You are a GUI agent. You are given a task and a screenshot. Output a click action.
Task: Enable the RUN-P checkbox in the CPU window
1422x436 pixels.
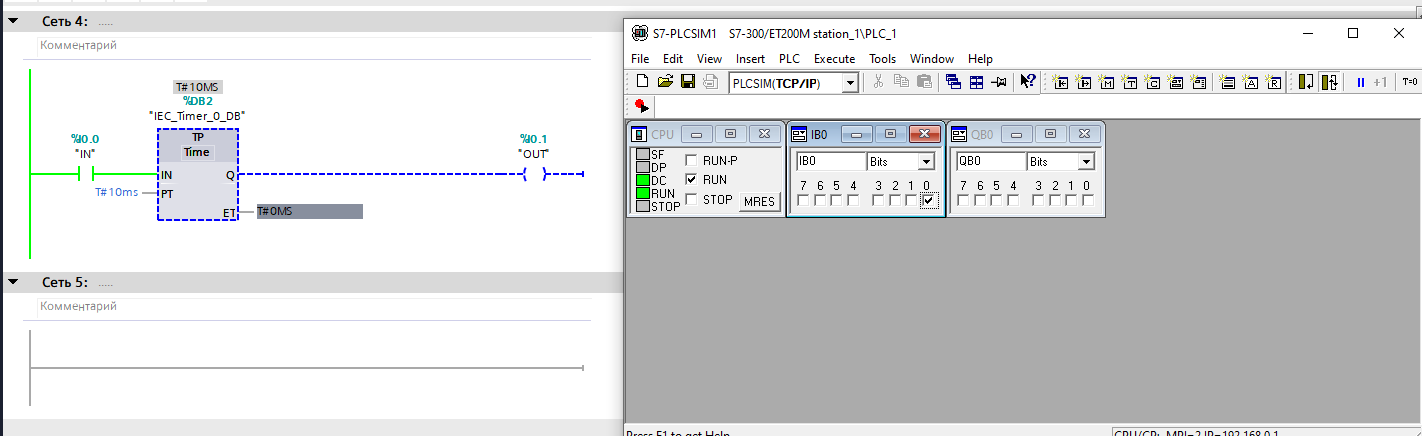[x=692, y=160]
